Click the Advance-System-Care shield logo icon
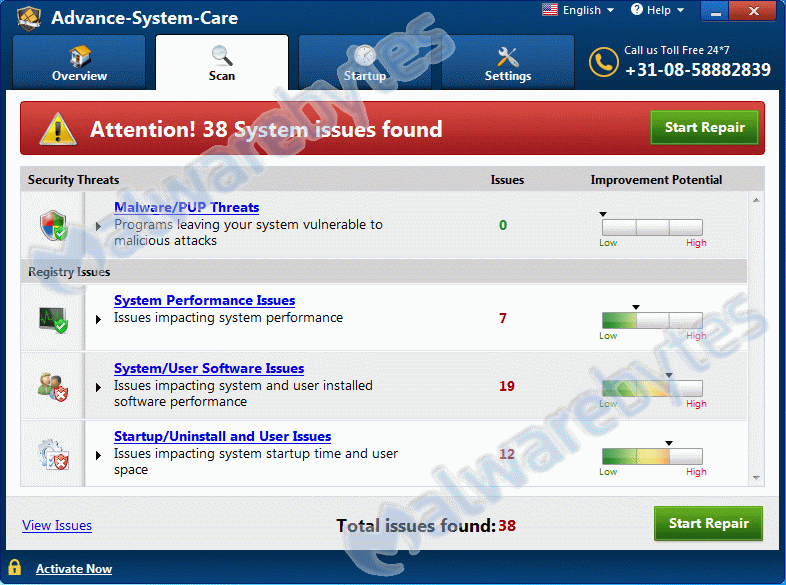Viewport: 786px width, 585px height. (29, 19)
